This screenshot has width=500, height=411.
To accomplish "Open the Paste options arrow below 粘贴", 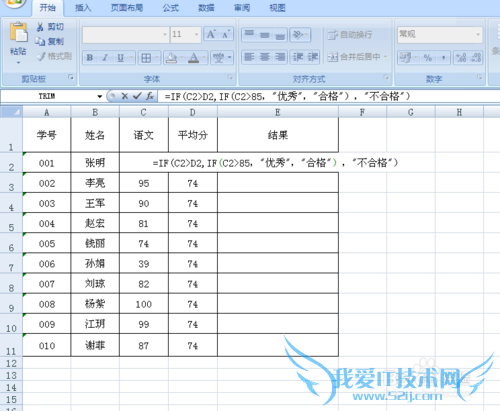I will pos(18,62).
